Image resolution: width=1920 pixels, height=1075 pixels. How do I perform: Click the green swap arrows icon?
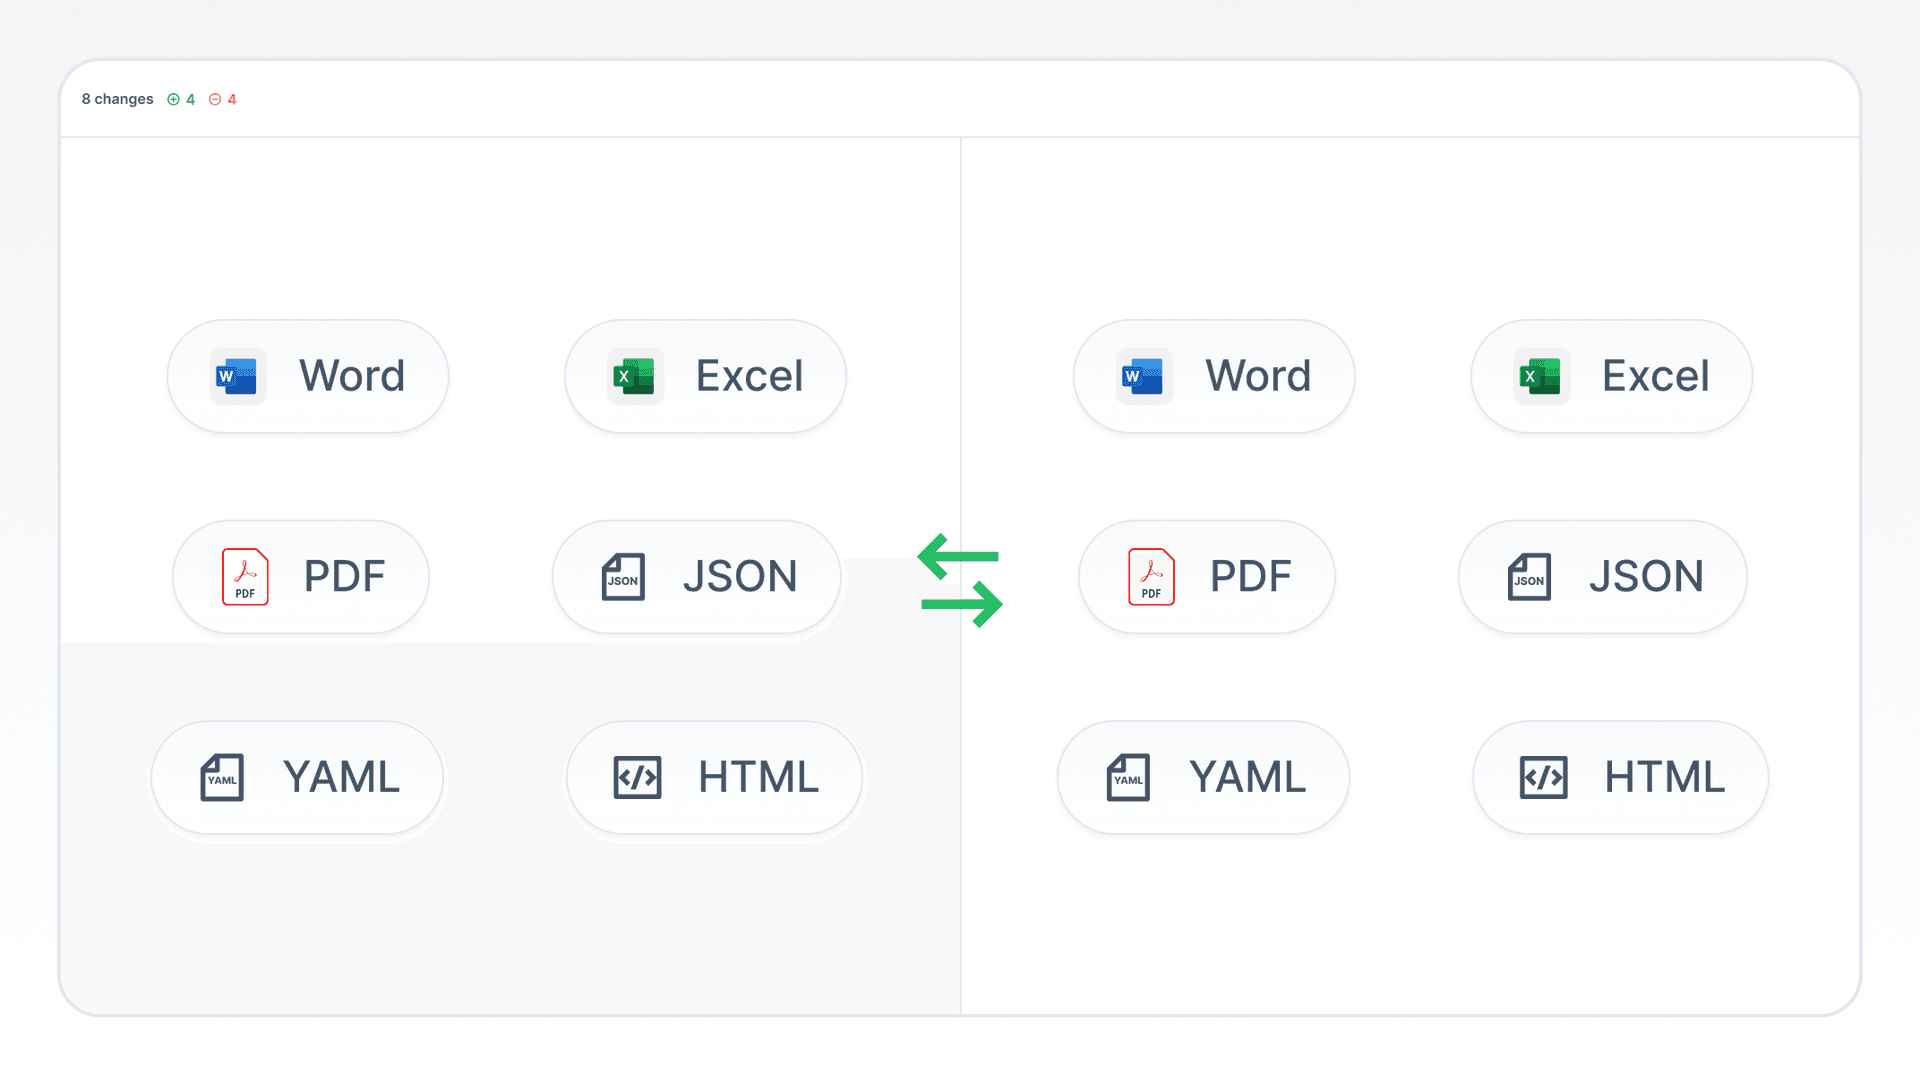coord(960,580)
